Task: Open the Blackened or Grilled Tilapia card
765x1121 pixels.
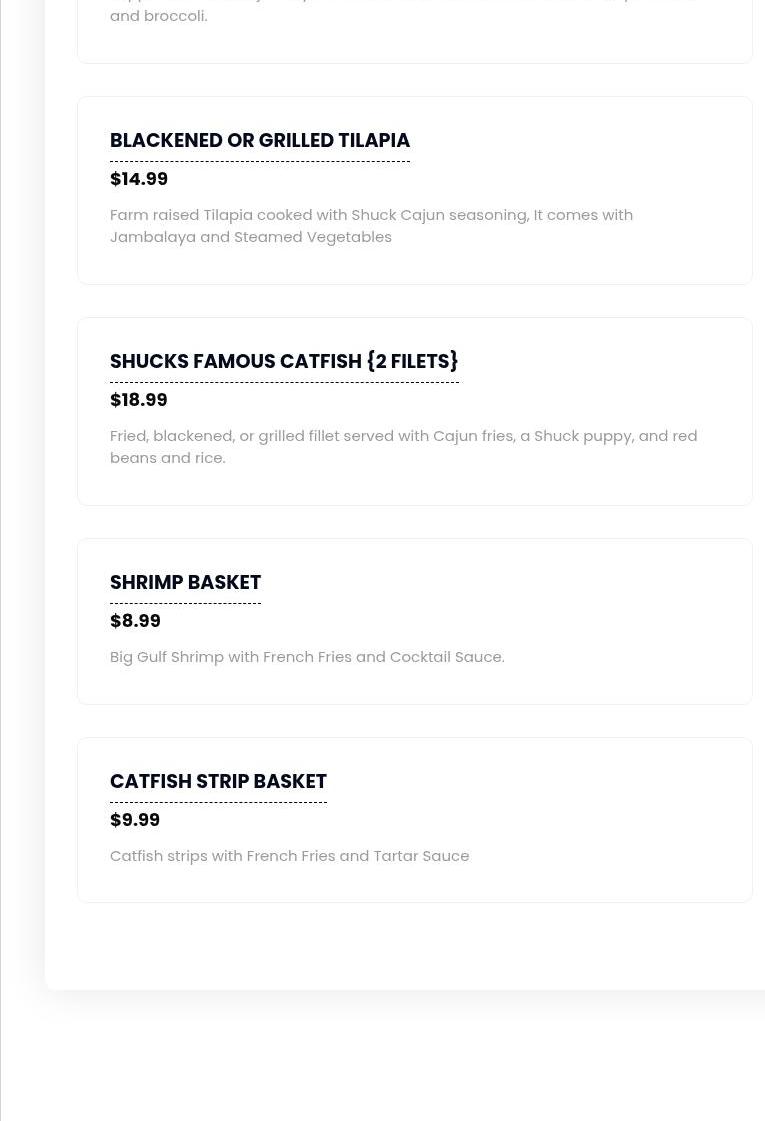Action: tap(415, 191)
